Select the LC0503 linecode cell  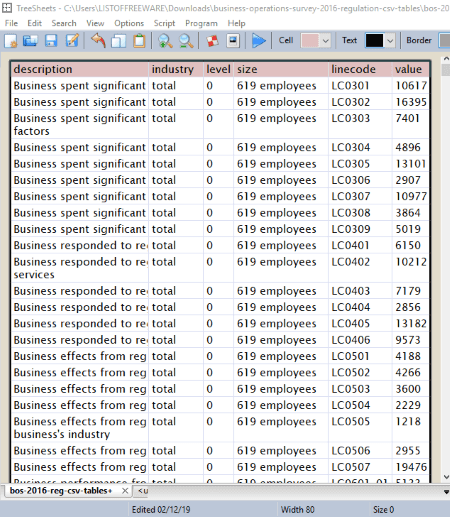click(x=360, y=389)
